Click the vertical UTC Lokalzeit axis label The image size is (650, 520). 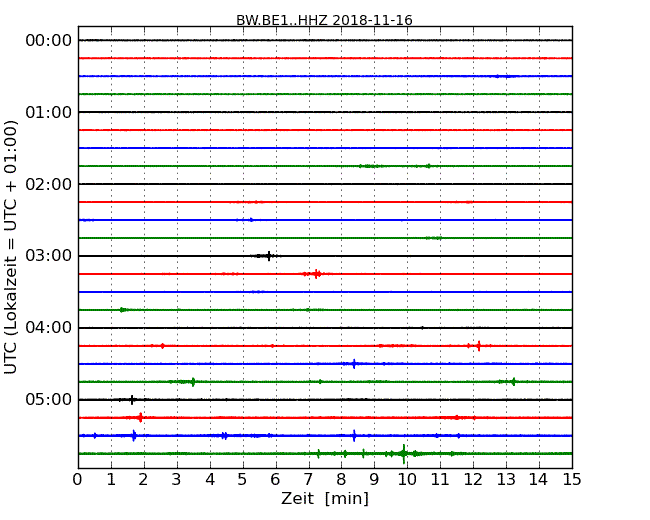point(11,247)
